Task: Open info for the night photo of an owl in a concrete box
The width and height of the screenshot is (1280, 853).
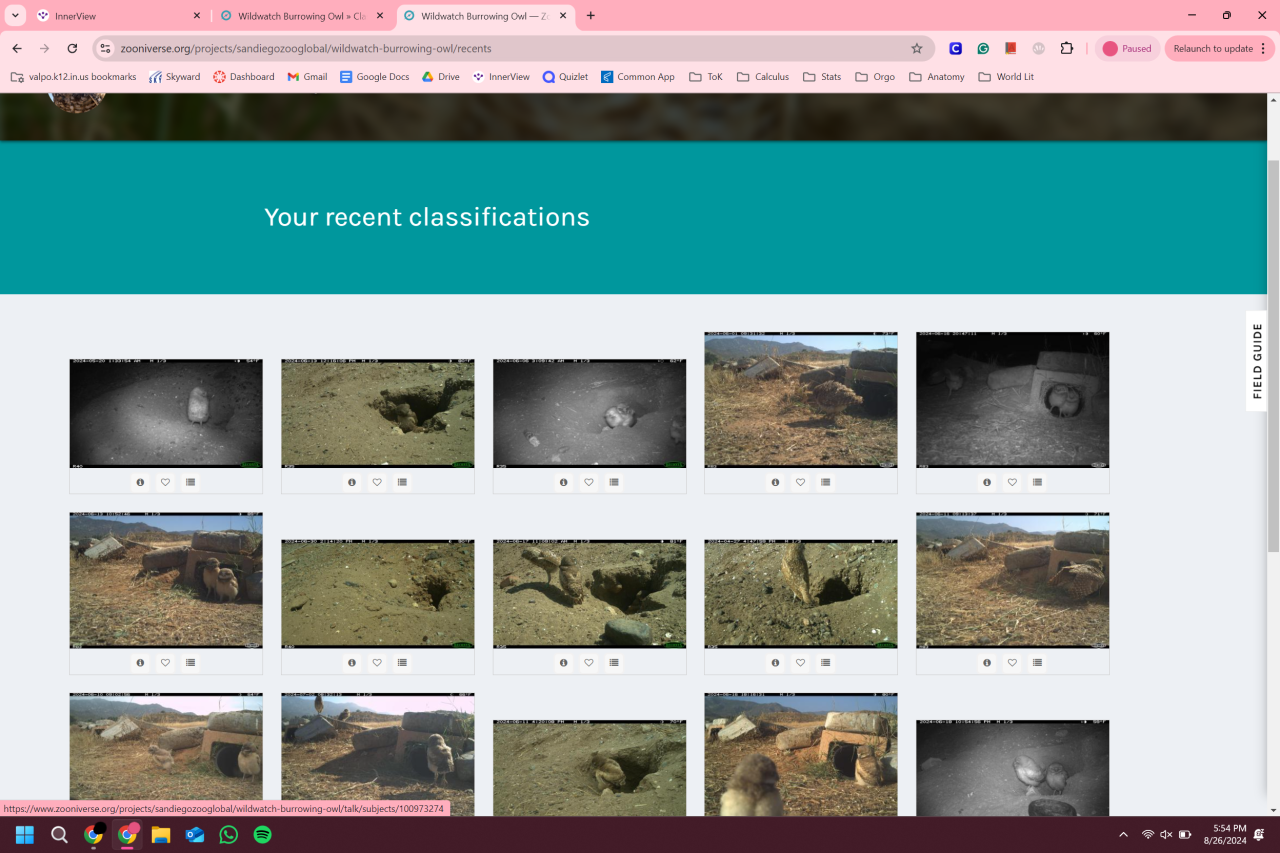Action: [x=987, y=482]
